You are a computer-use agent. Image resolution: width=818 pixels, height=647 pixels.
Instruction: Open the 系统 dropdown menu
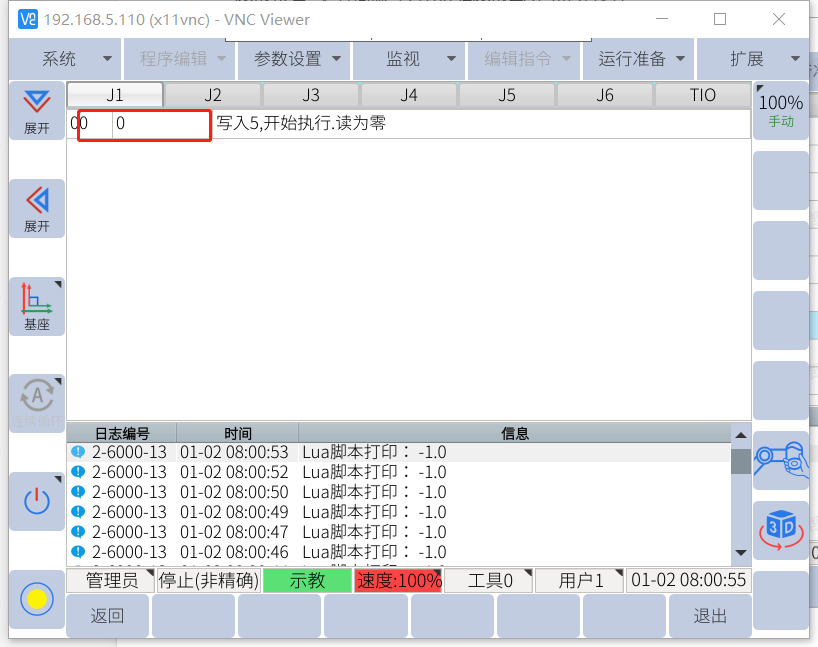click(65, 59)
